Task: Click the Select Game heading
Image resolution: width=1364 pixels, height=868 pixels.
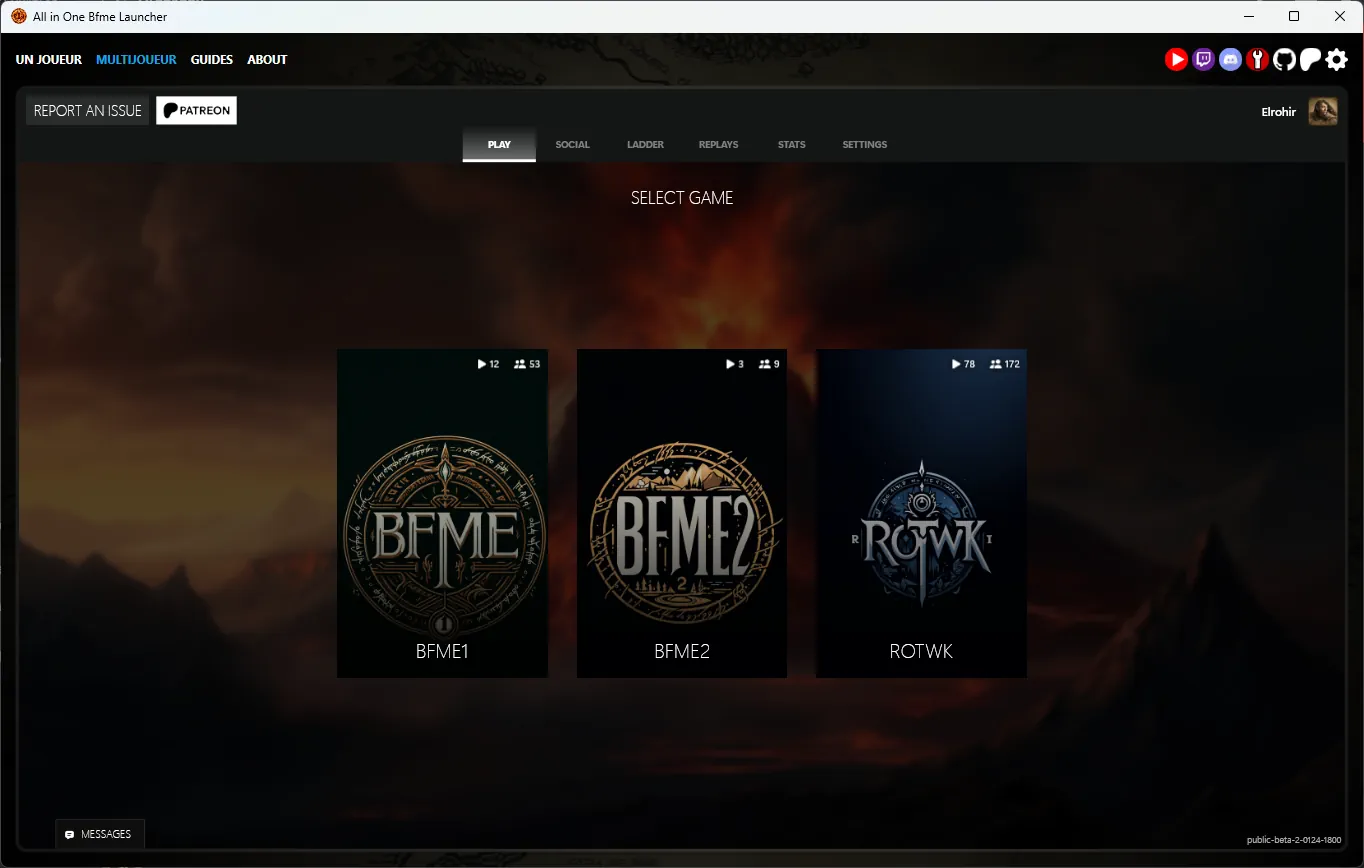Action: pos(682,198)
